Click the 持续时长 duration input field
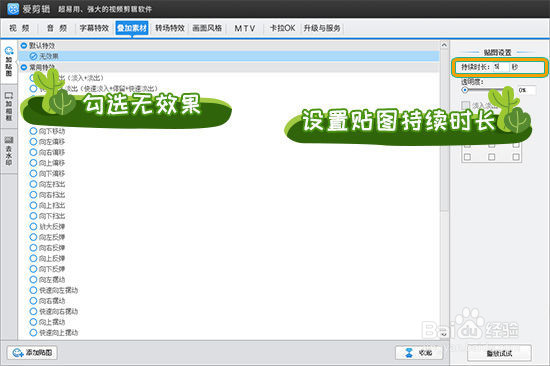550x366 pixels. (501, 67)
